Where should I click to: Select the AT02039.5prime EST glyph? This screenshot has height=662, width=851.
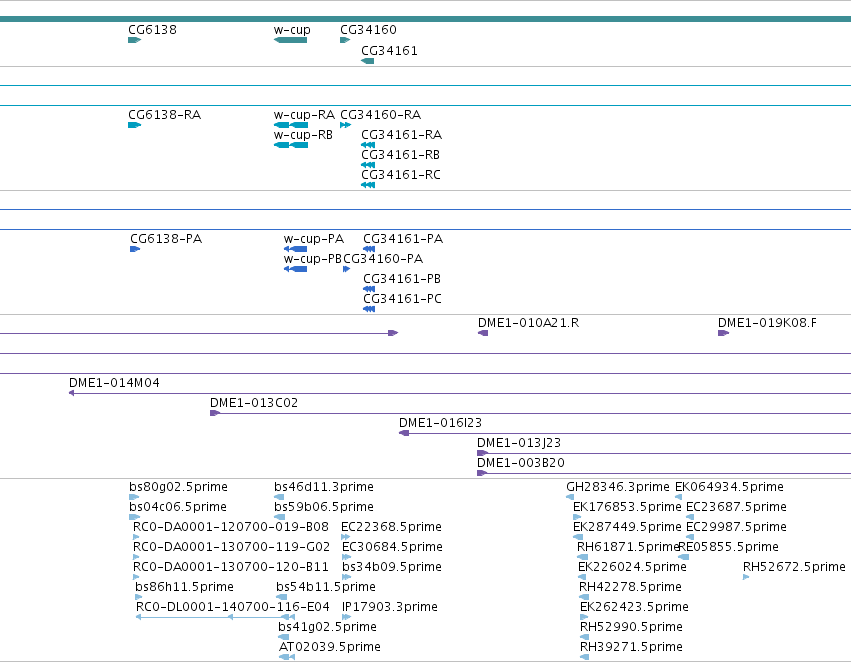pyautogui.click(x=287, y=657)
